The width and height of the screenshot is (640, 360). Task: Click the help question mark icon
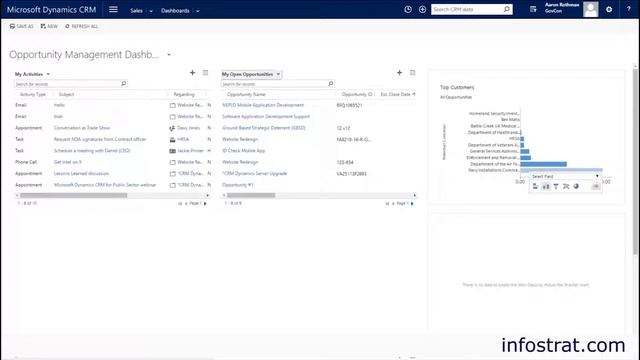[x=629, y=9]
